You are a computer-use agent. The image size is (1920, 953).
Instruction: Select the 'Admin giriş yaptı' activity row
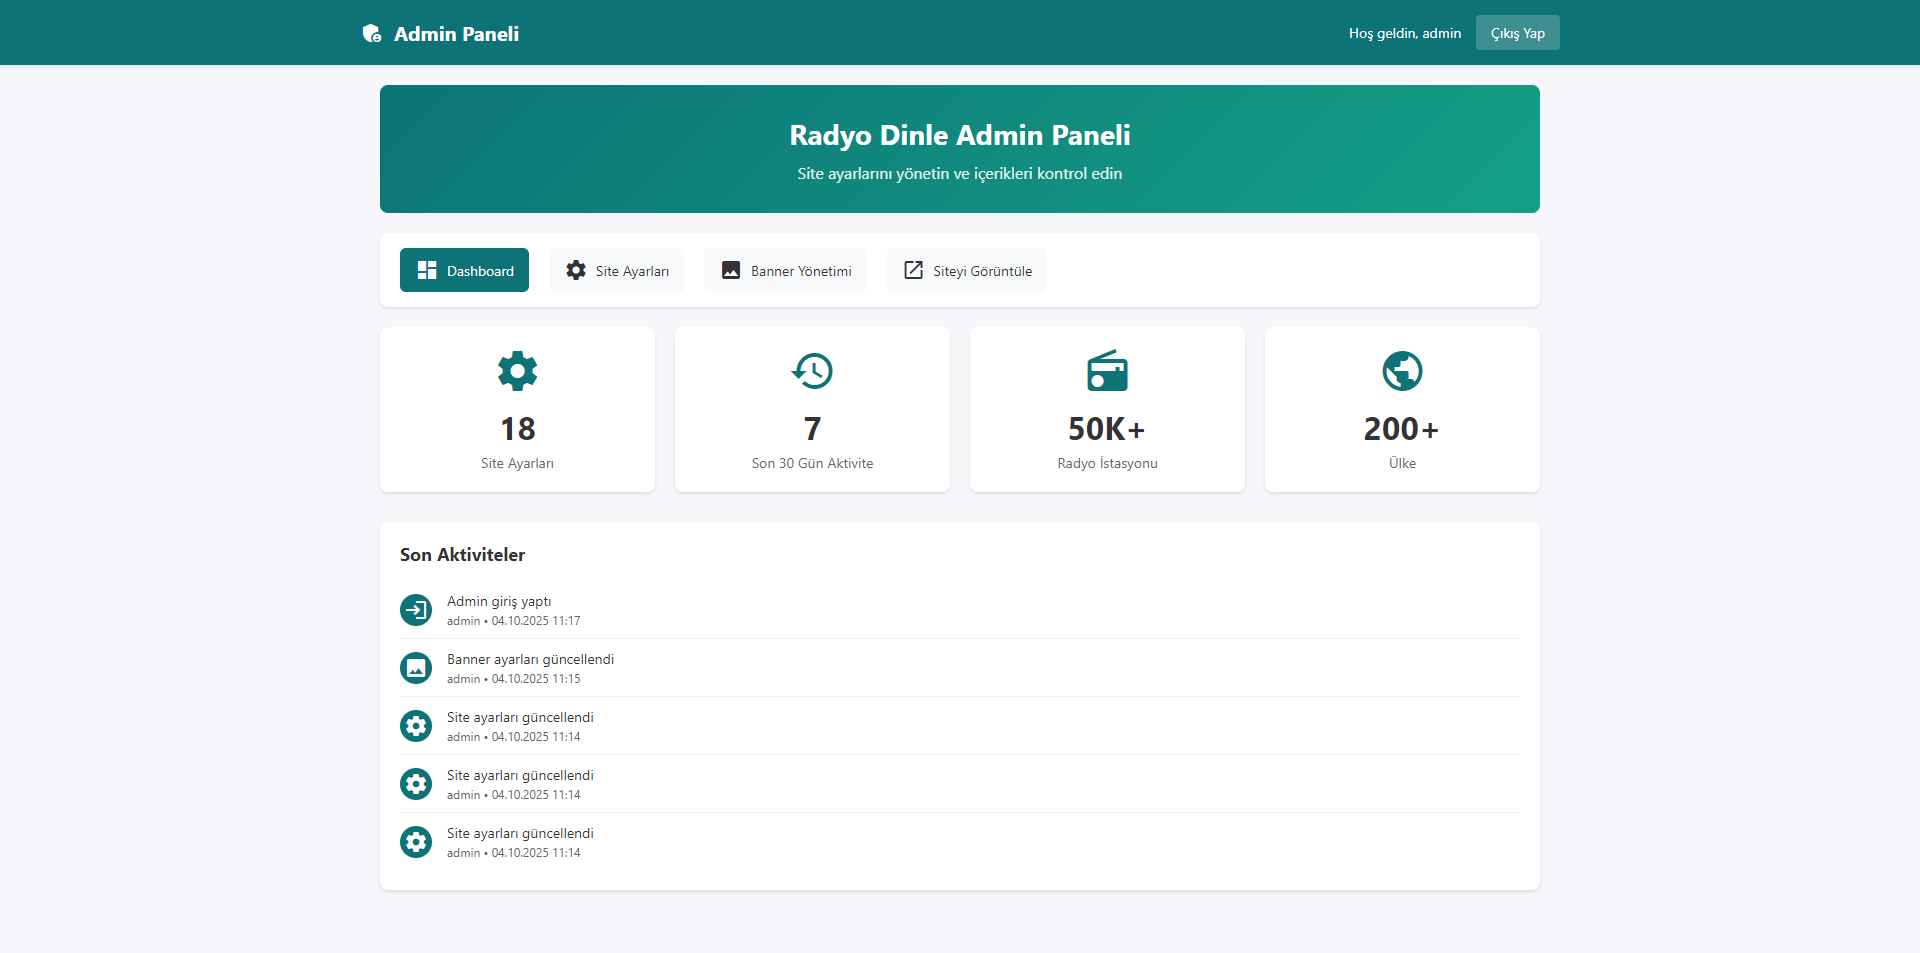click(x=960, y=610)
